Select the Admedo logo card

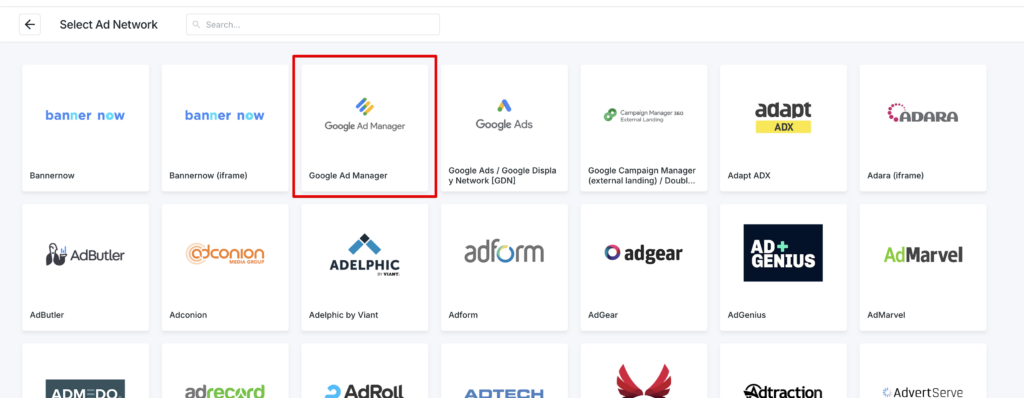[86, 371]
